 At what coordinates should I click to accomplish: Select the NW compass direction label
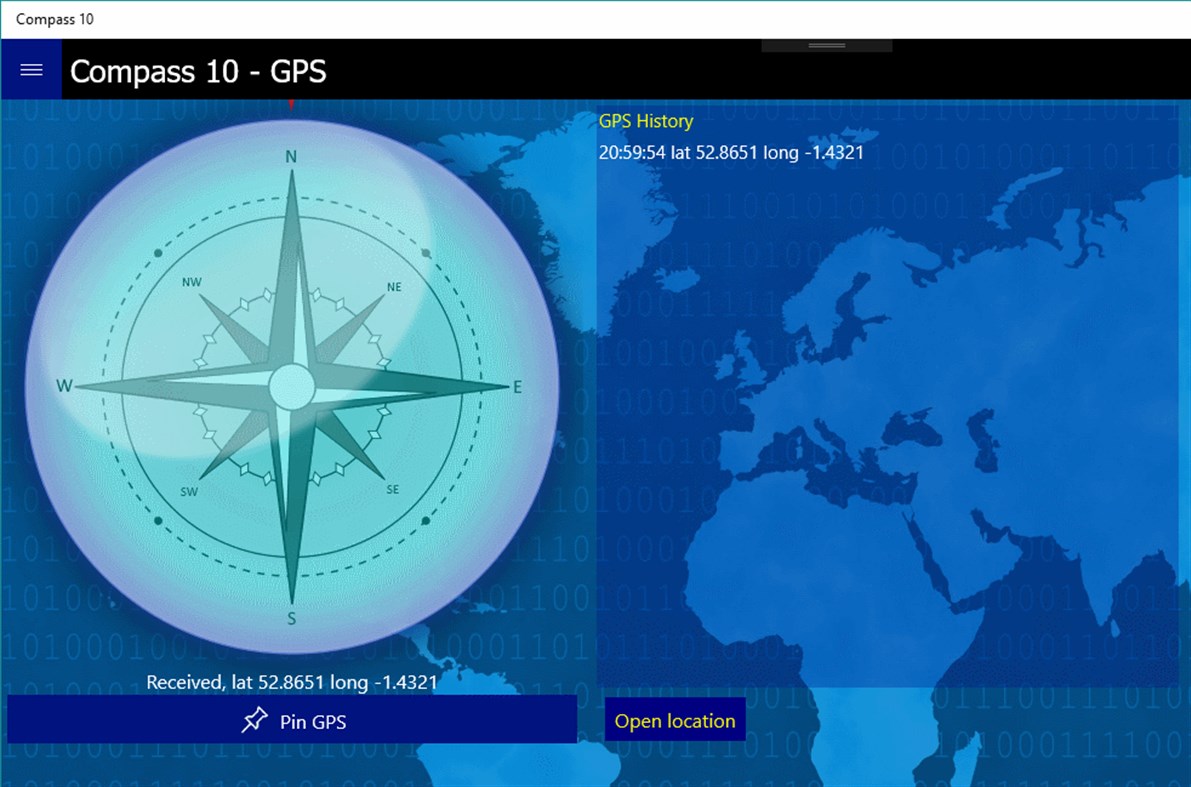(190, 285)
